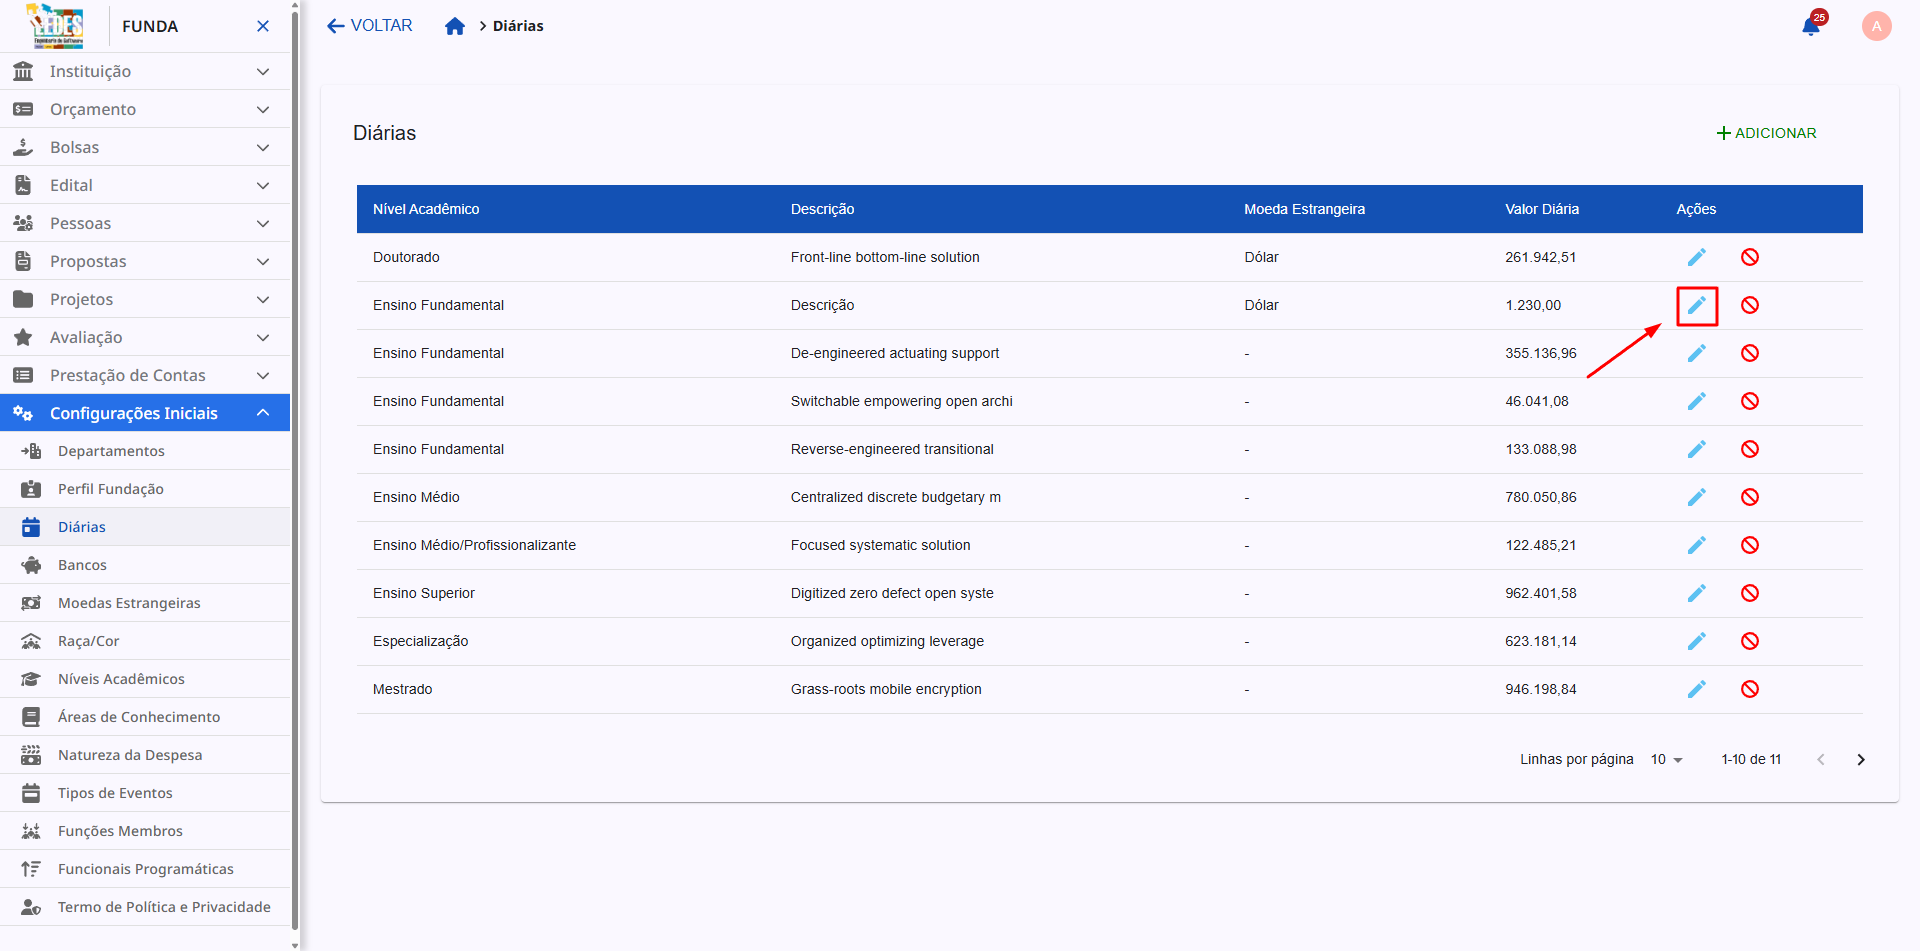Expand the Orçamento menu section

click(x=145, y=109)
